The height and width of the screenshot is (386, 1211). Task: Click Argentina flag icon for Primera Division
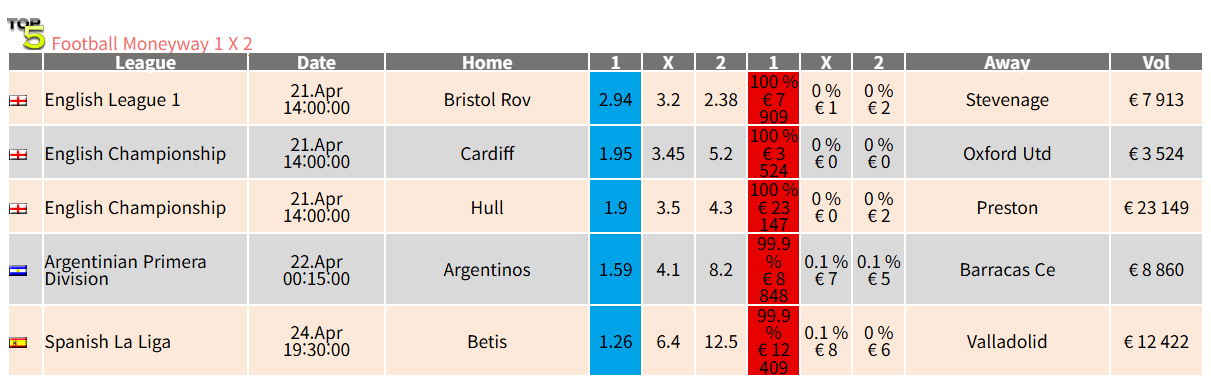pos(18,270)
